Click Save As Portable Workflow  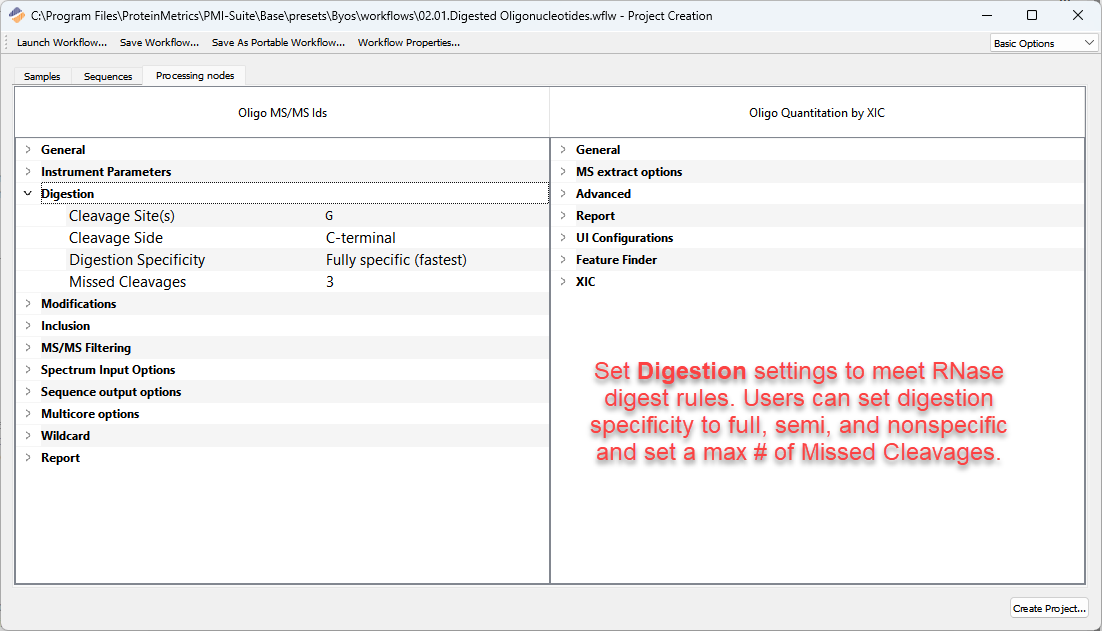click(x=278, y=43)
